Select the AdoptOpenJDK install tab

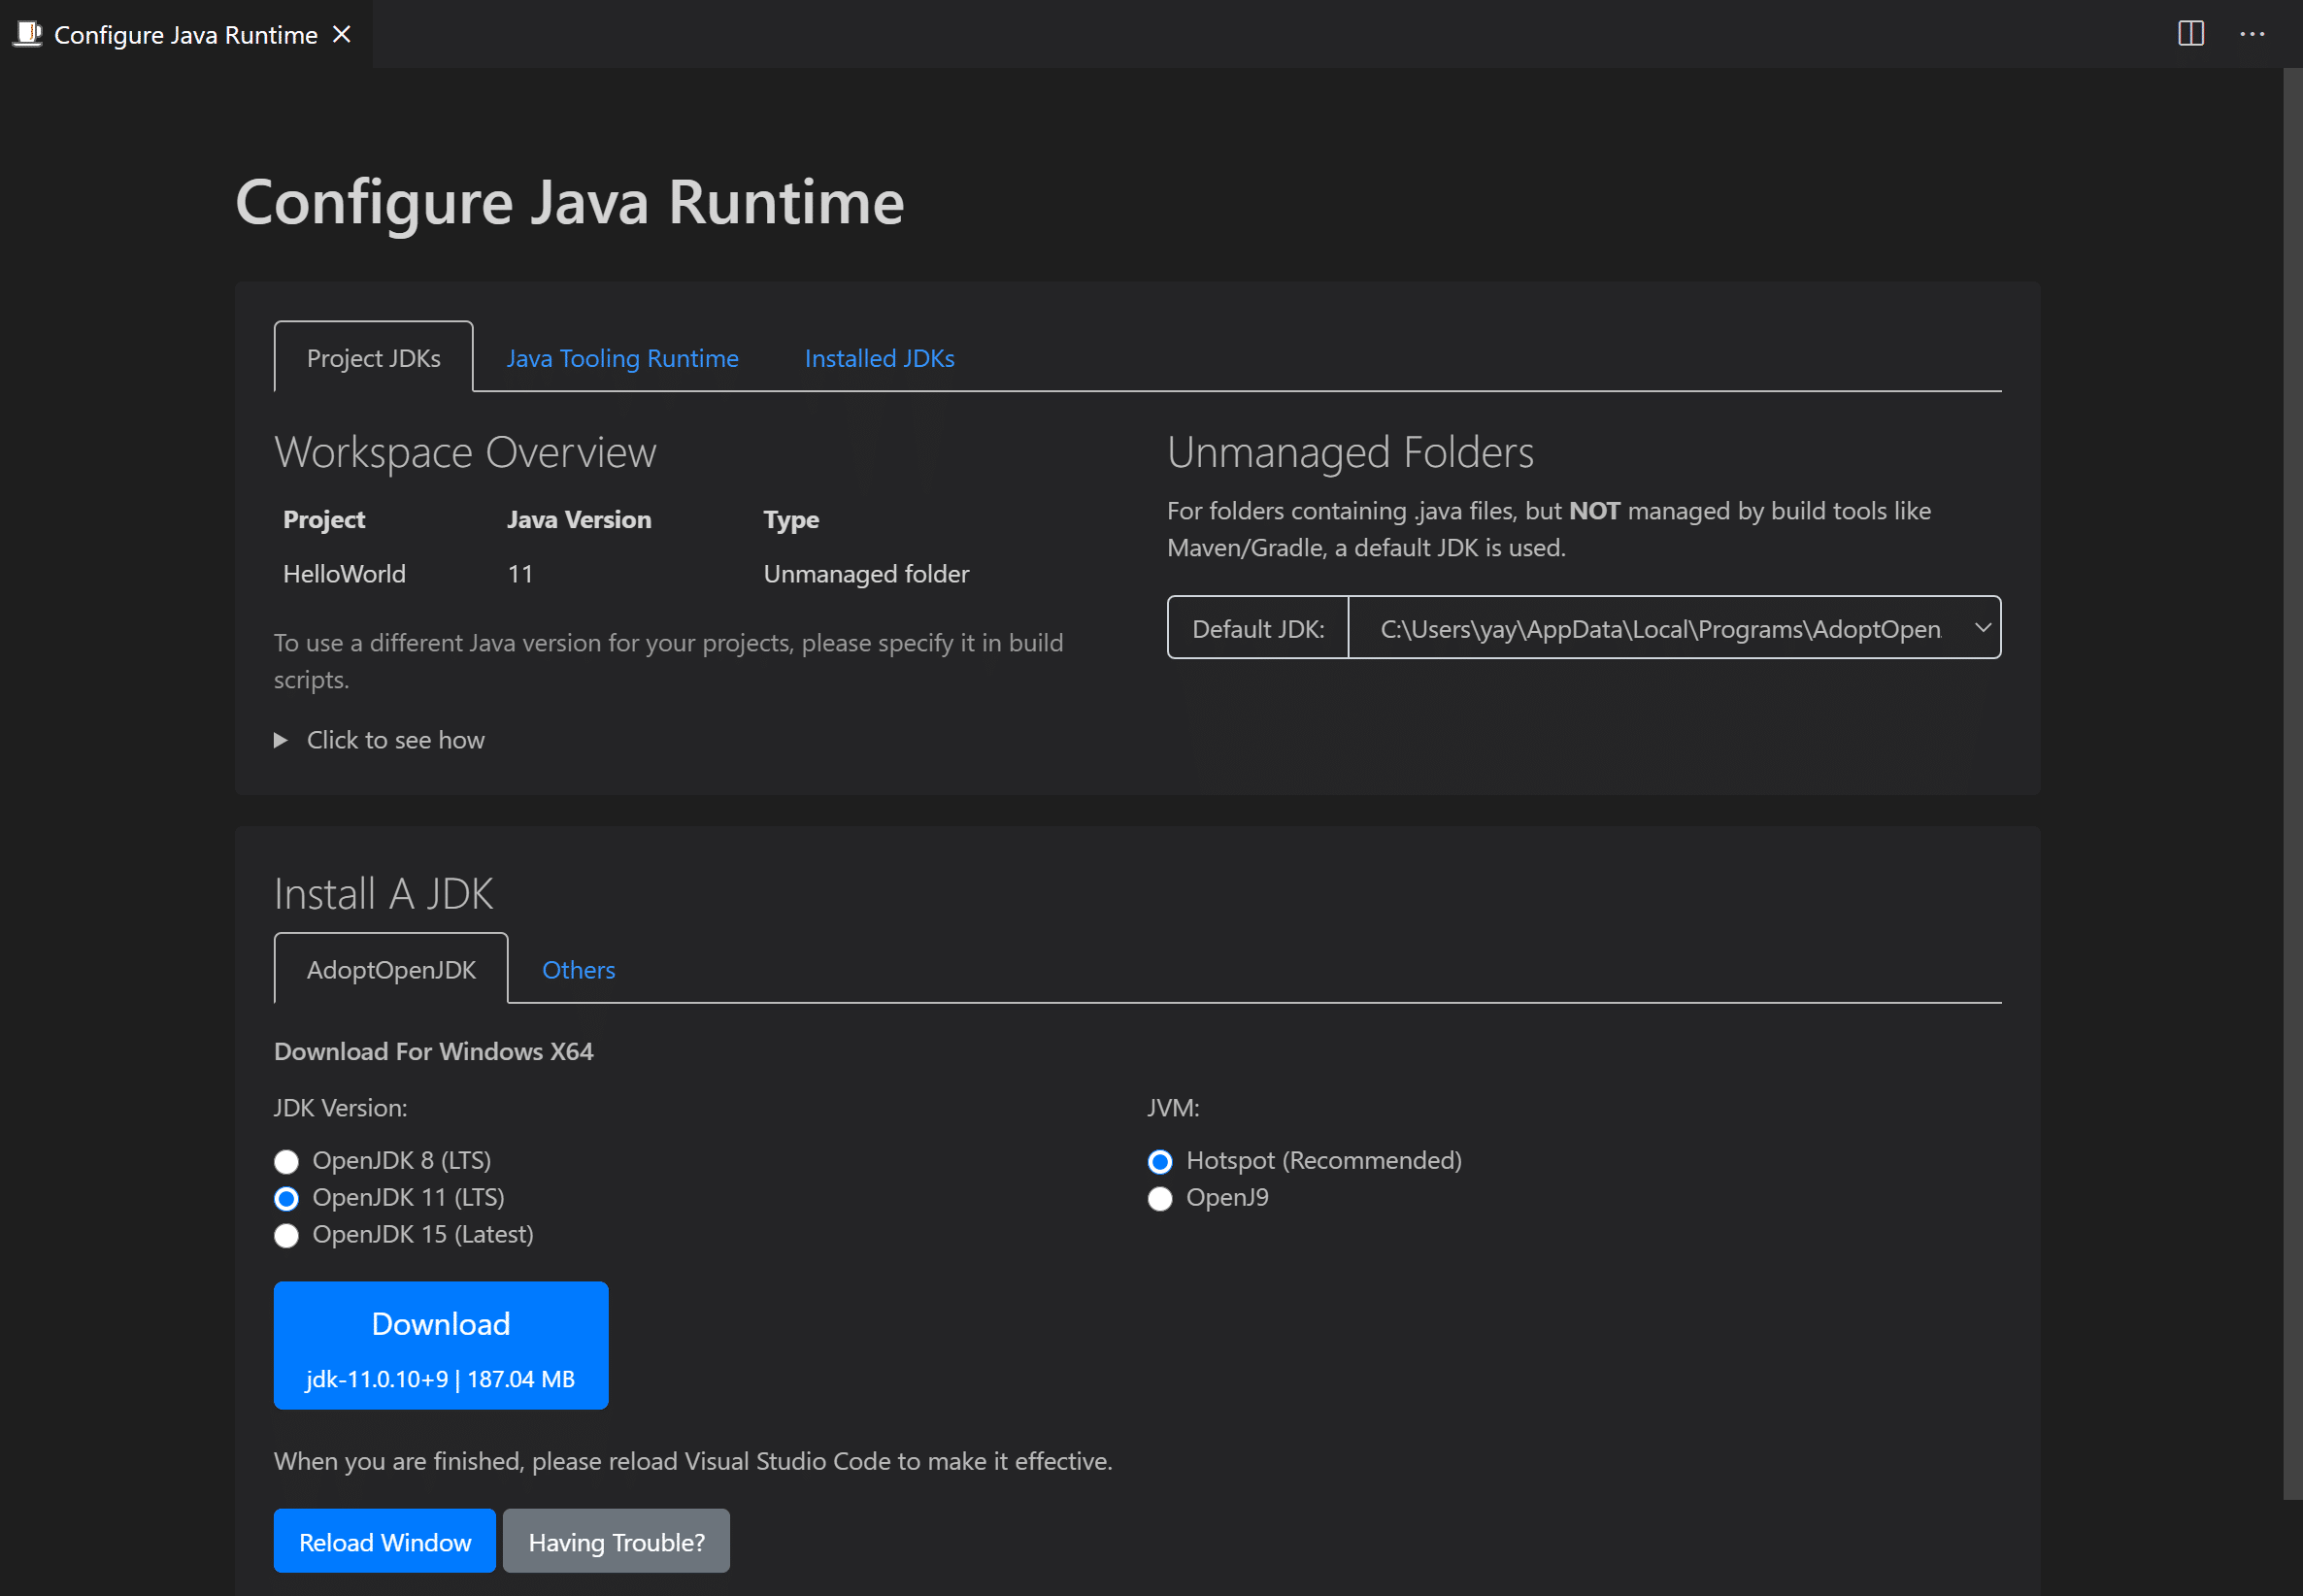click(391, 969)
